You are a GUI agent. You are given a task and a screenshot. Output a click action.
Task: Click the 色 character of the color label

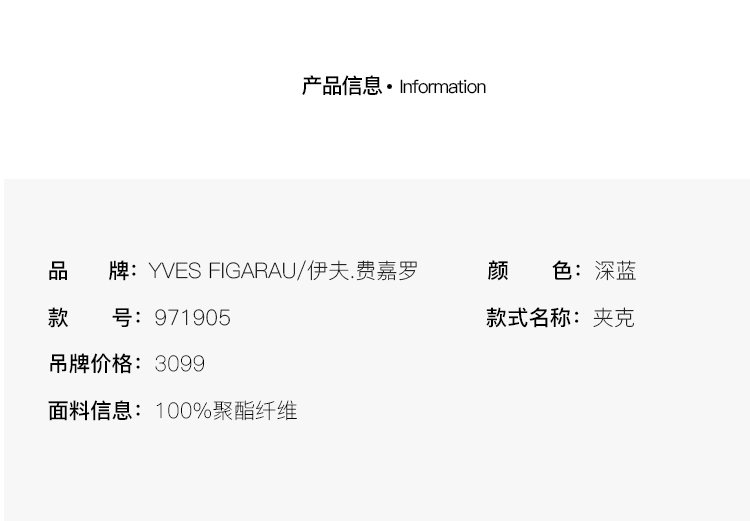(563, 271)
